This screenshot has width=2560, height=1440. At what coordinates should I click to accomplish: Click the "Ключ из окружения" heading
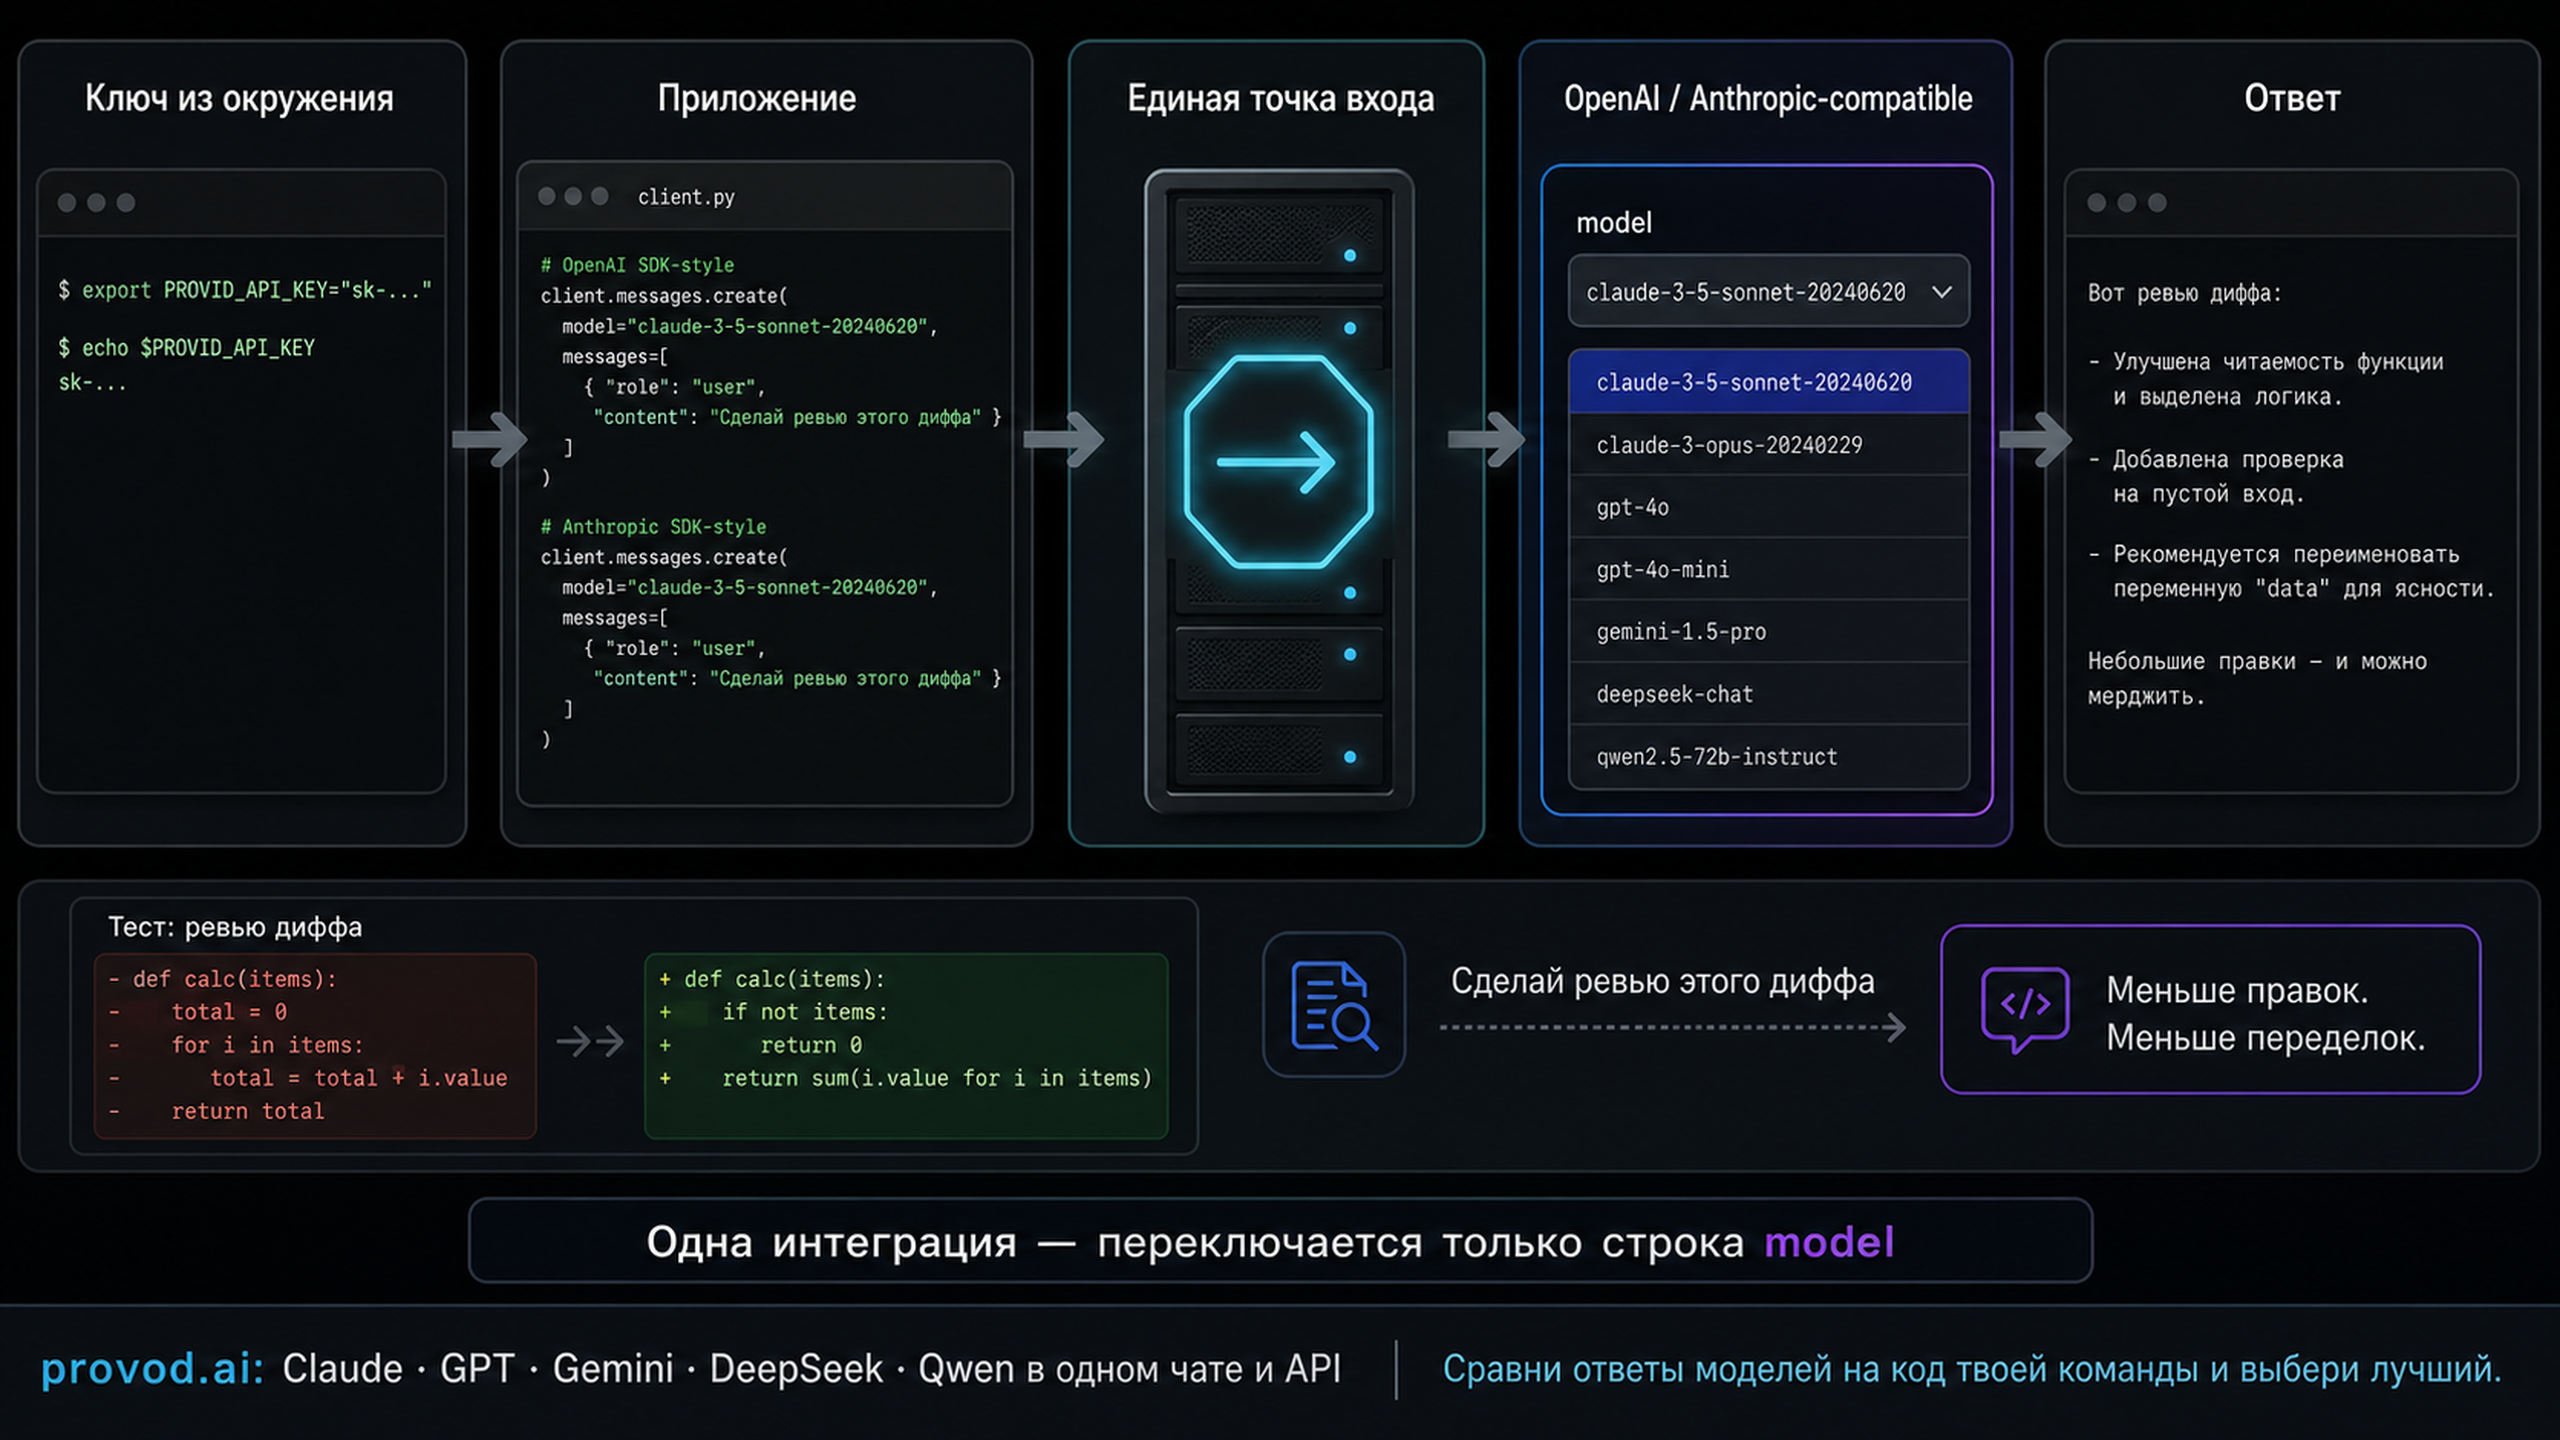[239, 98]
